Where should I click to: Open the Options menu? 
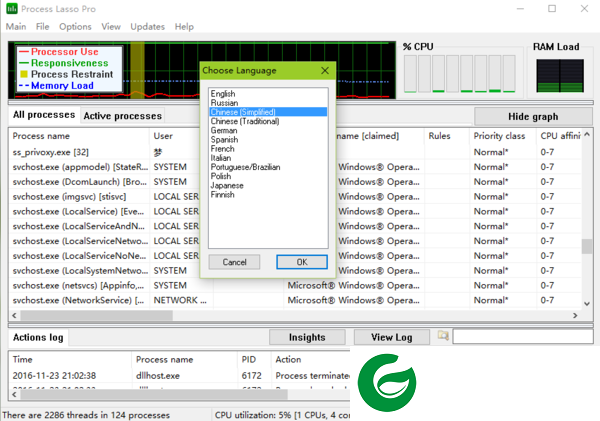tap(75, 26)
